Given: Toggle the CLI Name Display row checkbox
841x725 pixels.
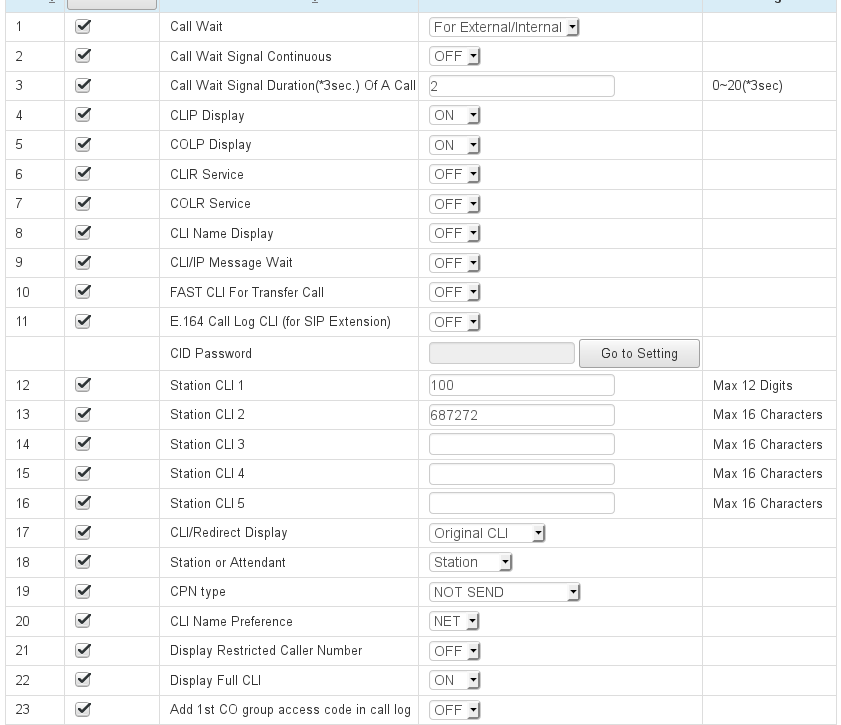Looking at the screenshot, I should click(x=84, y=233).
